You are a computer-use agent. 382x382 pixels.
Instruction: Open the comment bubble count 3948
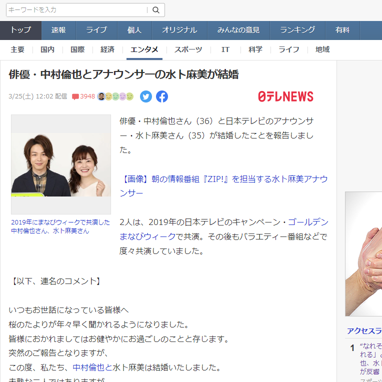click(x=84, y=97)
